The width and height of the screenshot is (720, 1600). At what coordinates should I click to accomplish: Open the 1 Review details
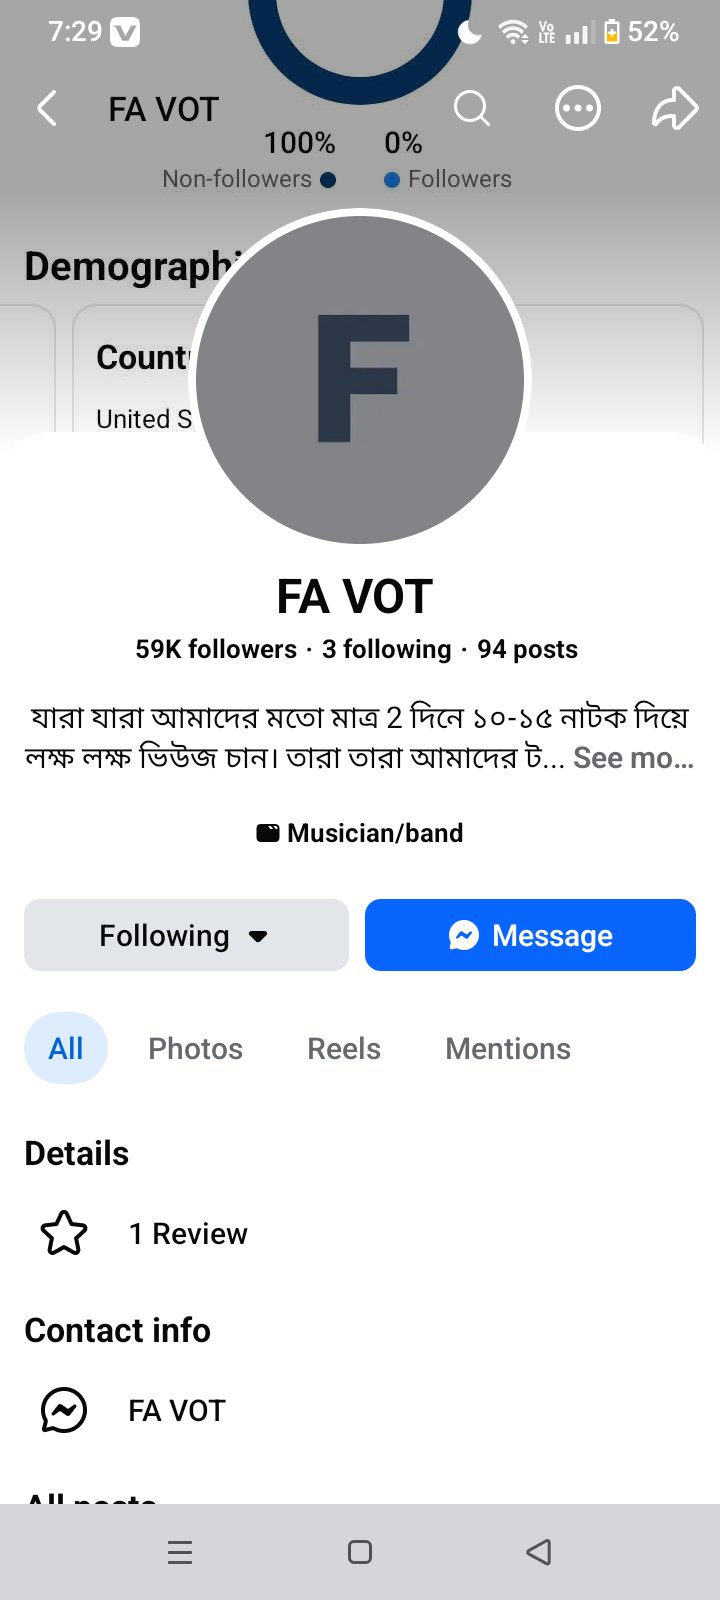pos(188,1234)
